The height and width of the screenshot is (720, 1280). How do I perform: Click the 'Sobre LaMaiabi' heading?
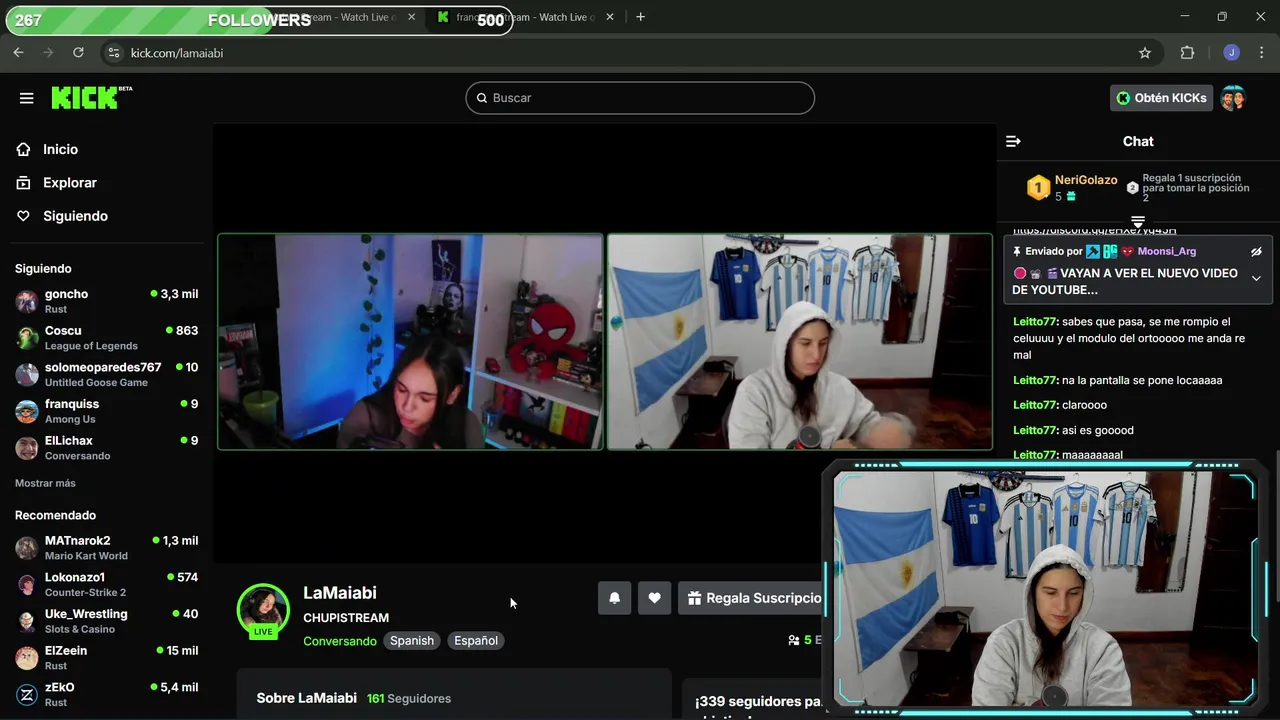[x=306, y=698]
